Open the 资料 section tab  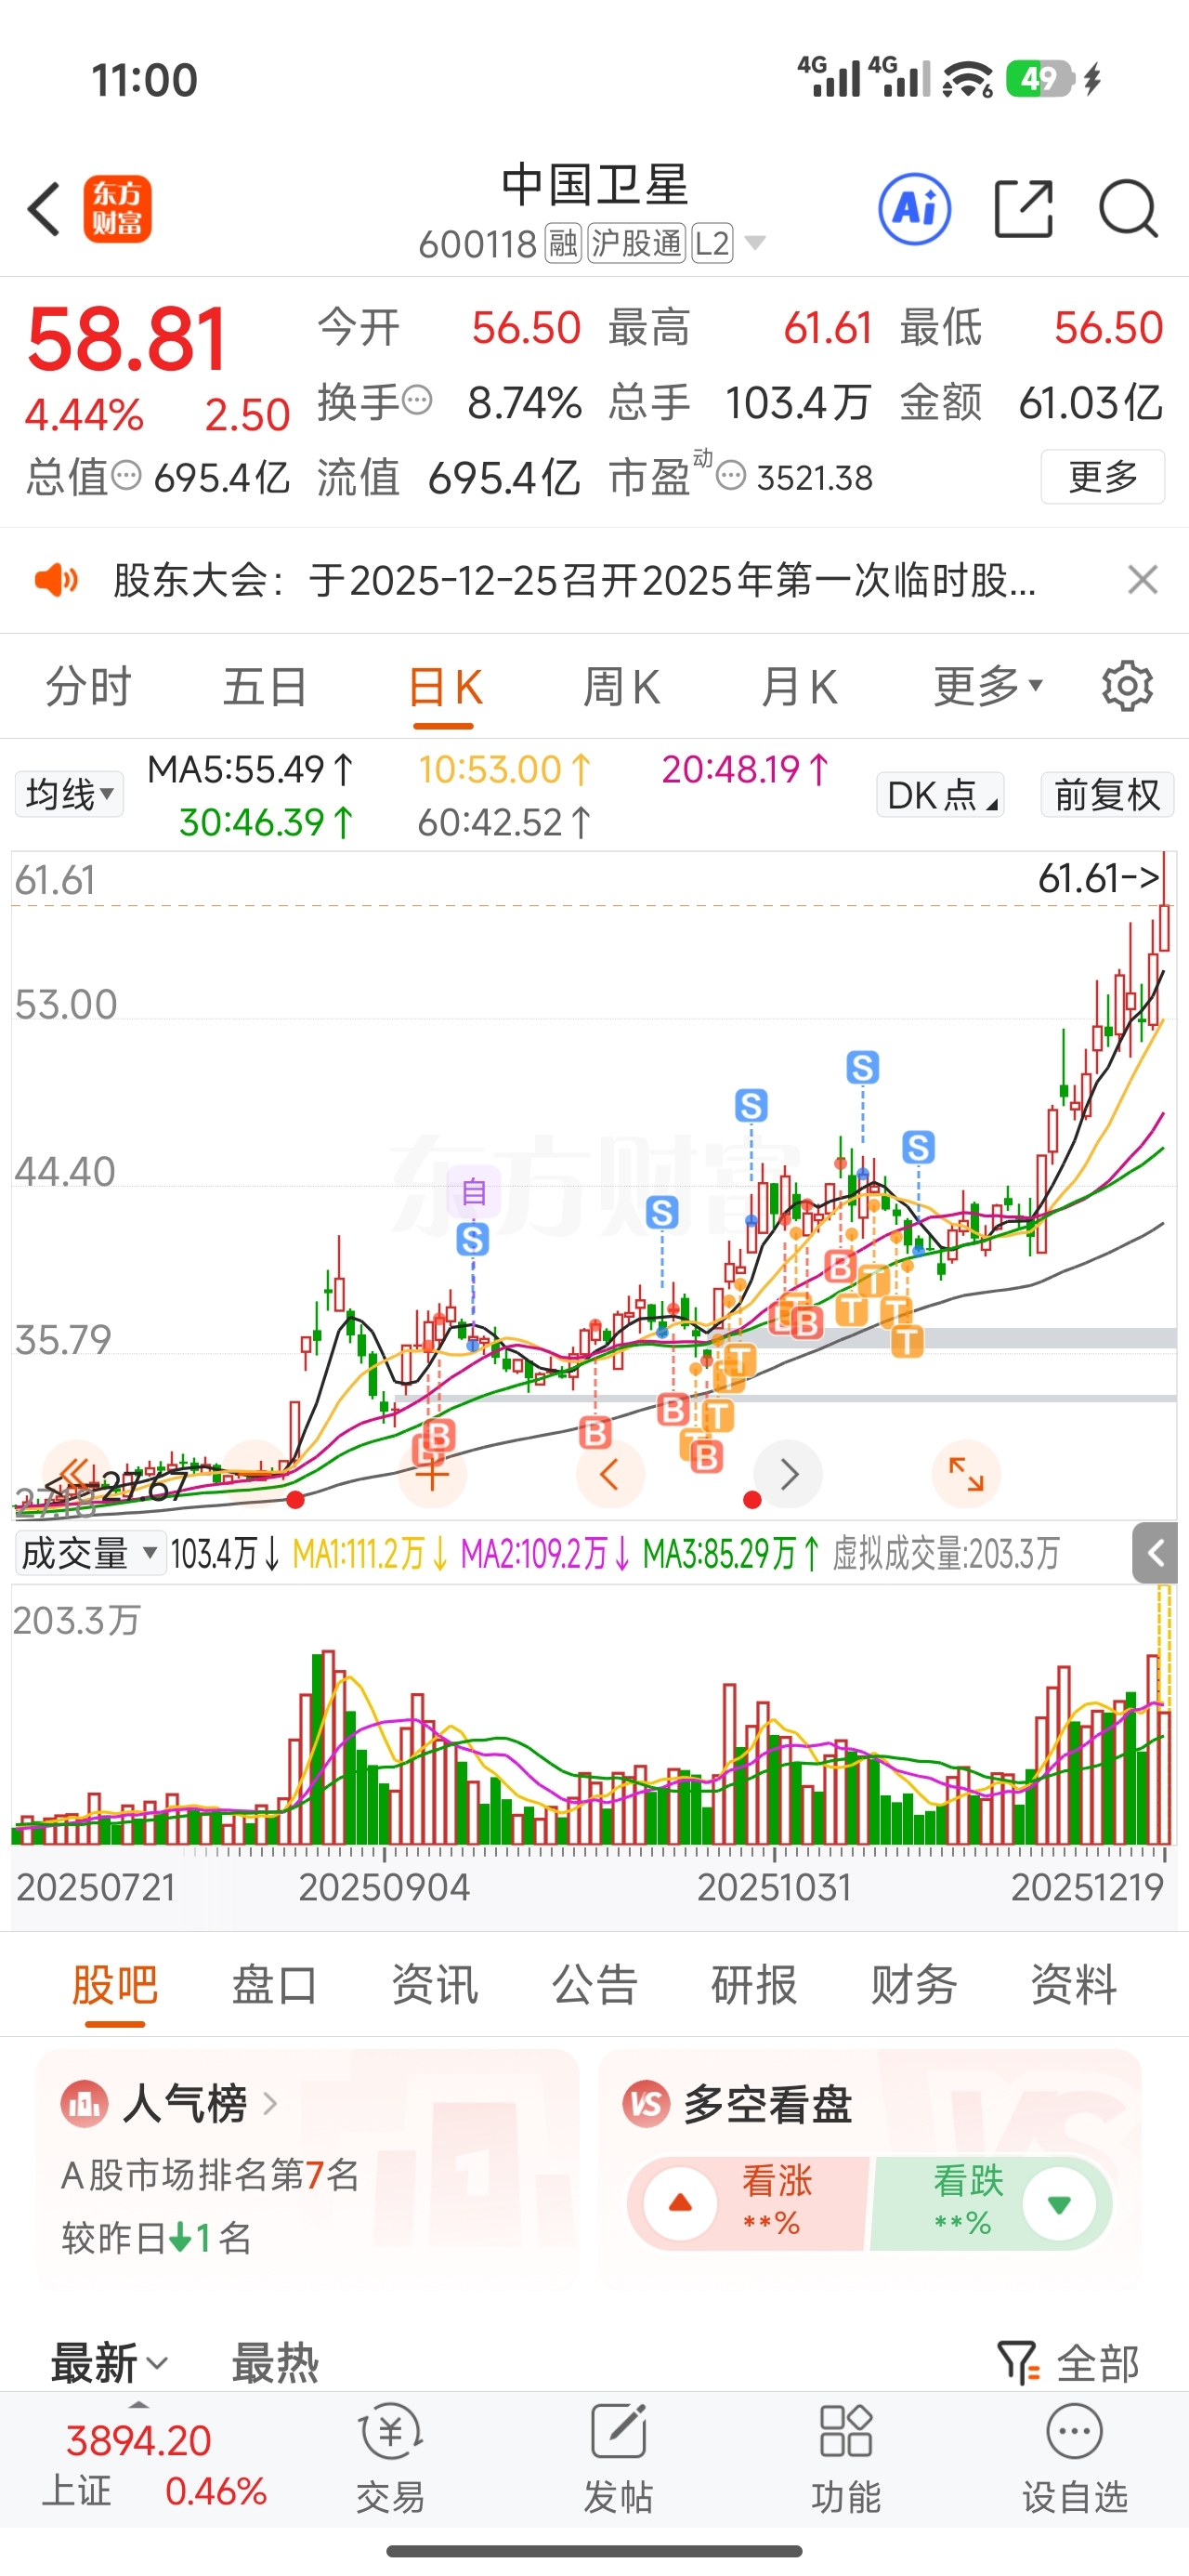1074,1985
